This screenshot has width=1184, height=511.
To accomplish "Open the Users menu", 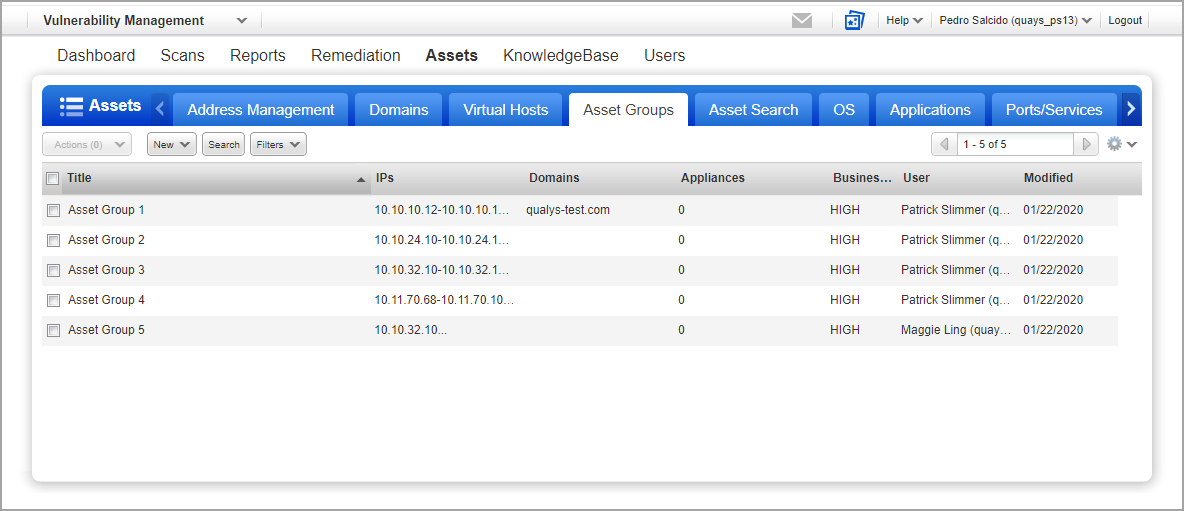I will pos(664,56).
